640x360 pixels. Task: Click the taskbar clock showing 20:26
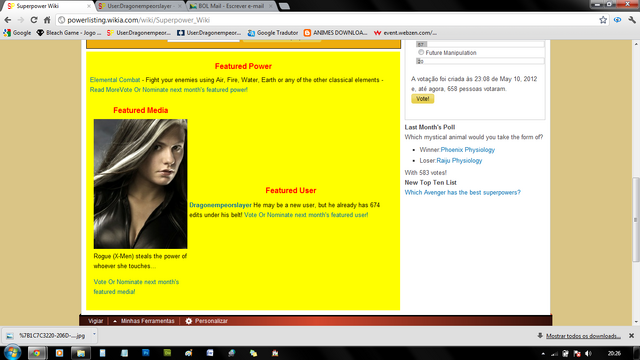pyautogui.click(x=614, y=353)
